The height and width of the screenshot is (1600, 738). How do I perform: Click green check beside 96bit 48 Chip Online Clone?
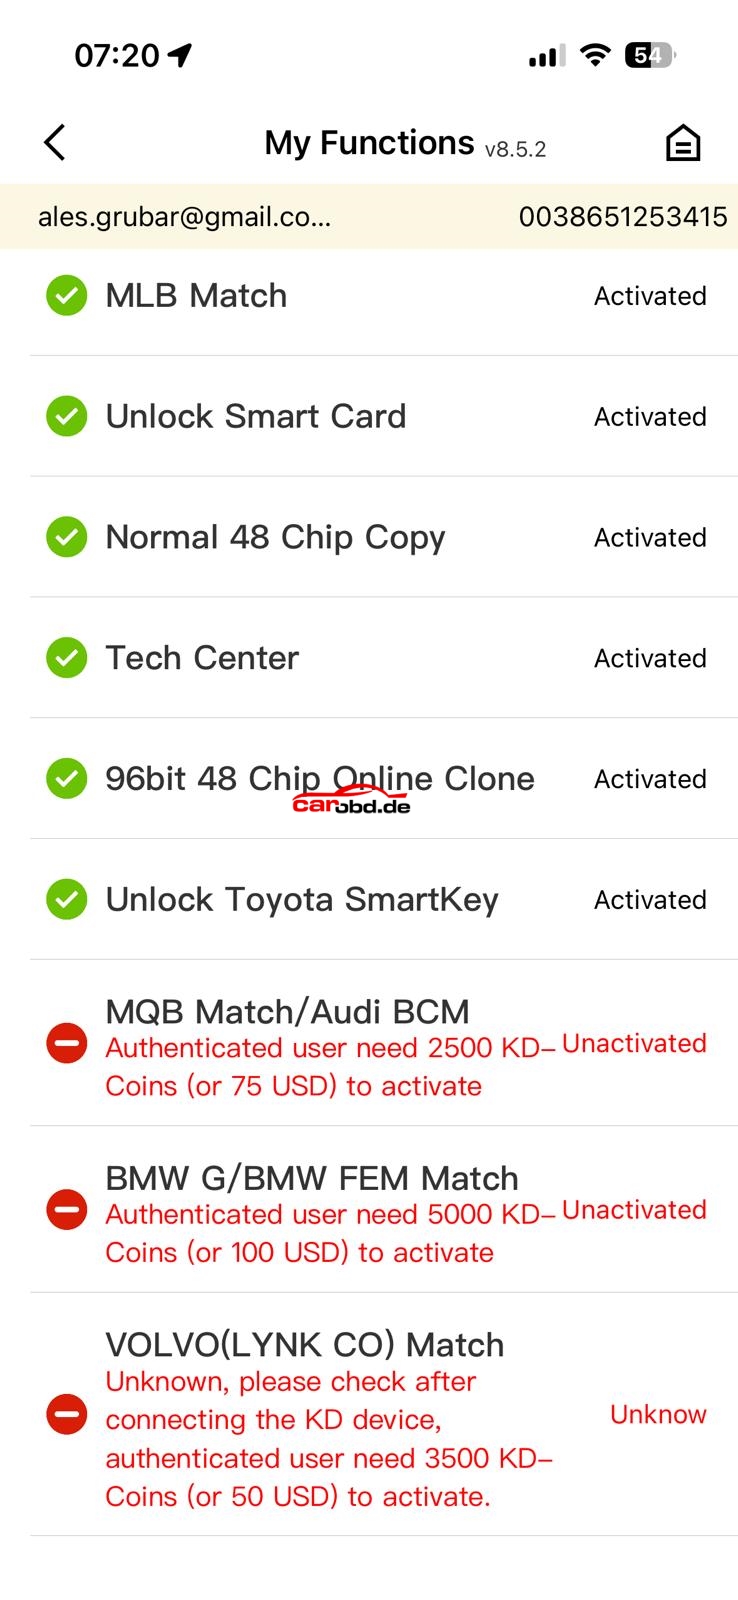(x=67, y=779)
